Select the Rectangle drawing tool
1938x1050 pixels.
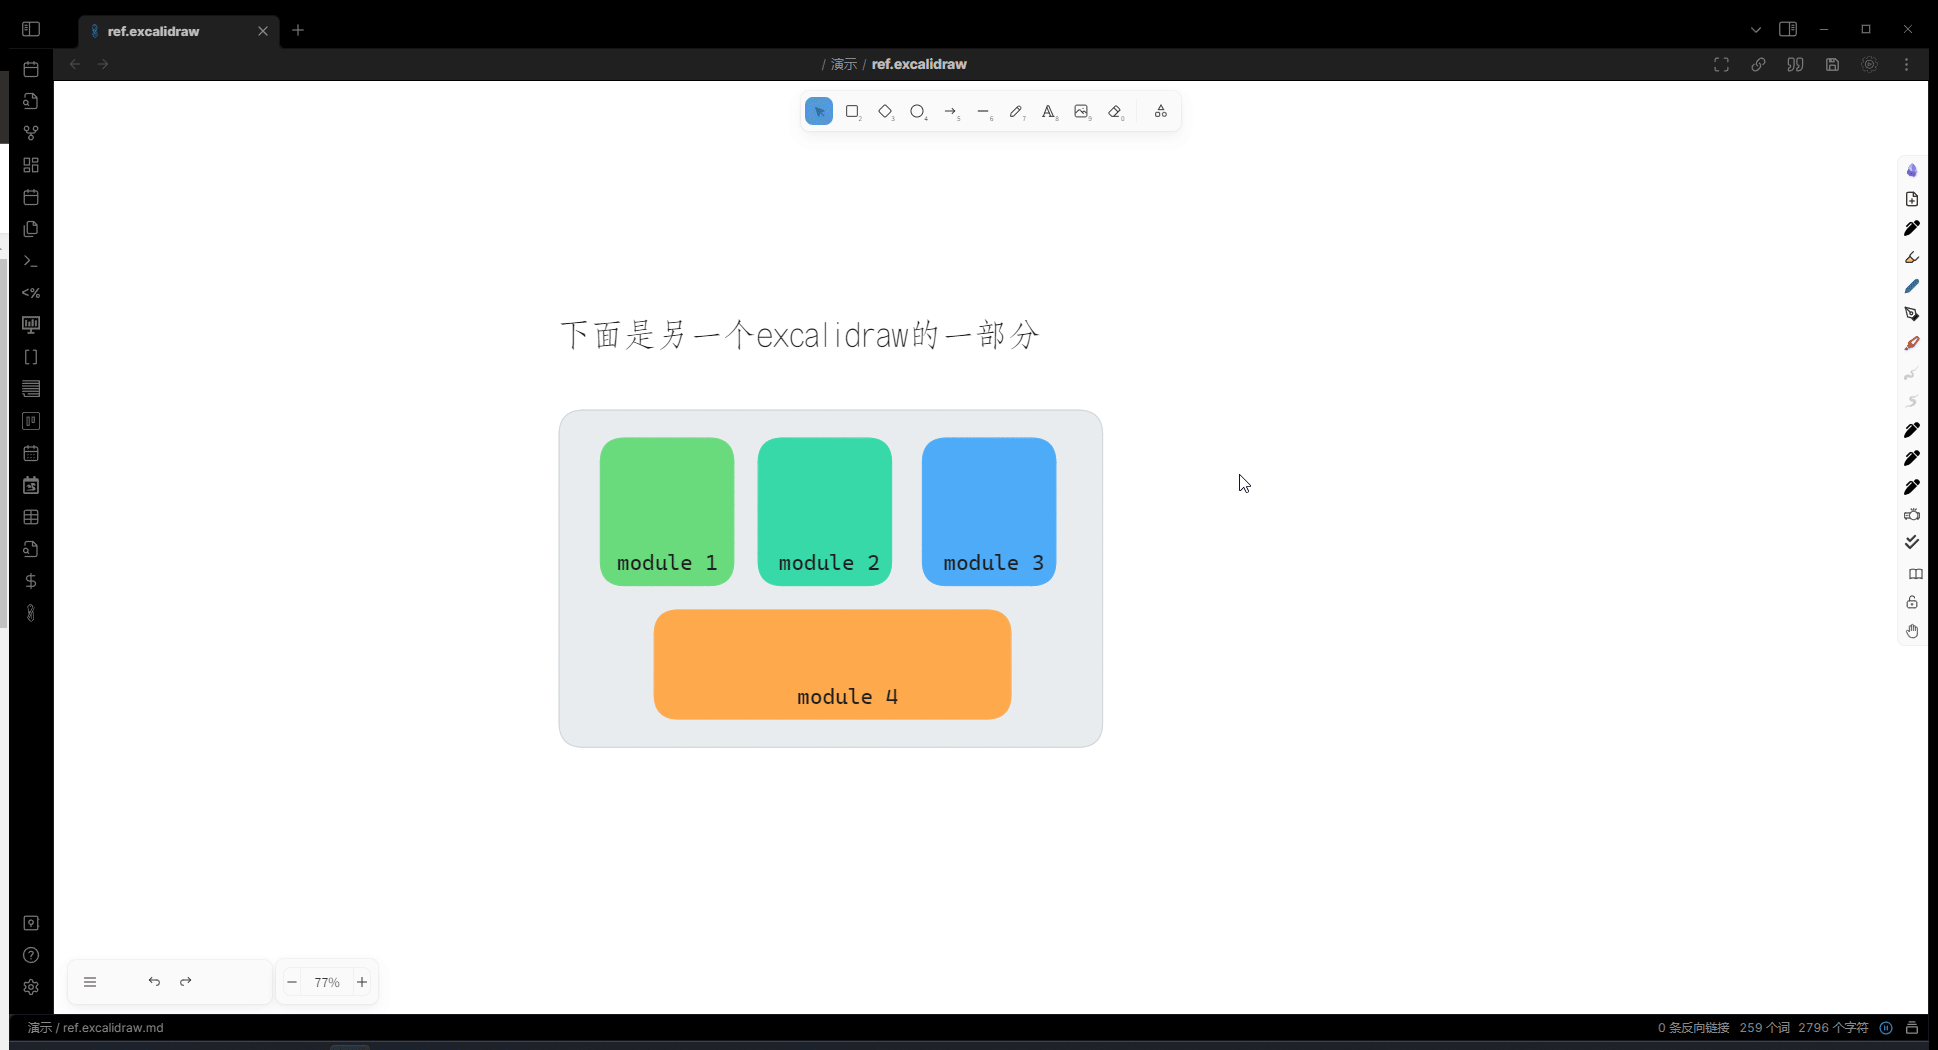852,112
